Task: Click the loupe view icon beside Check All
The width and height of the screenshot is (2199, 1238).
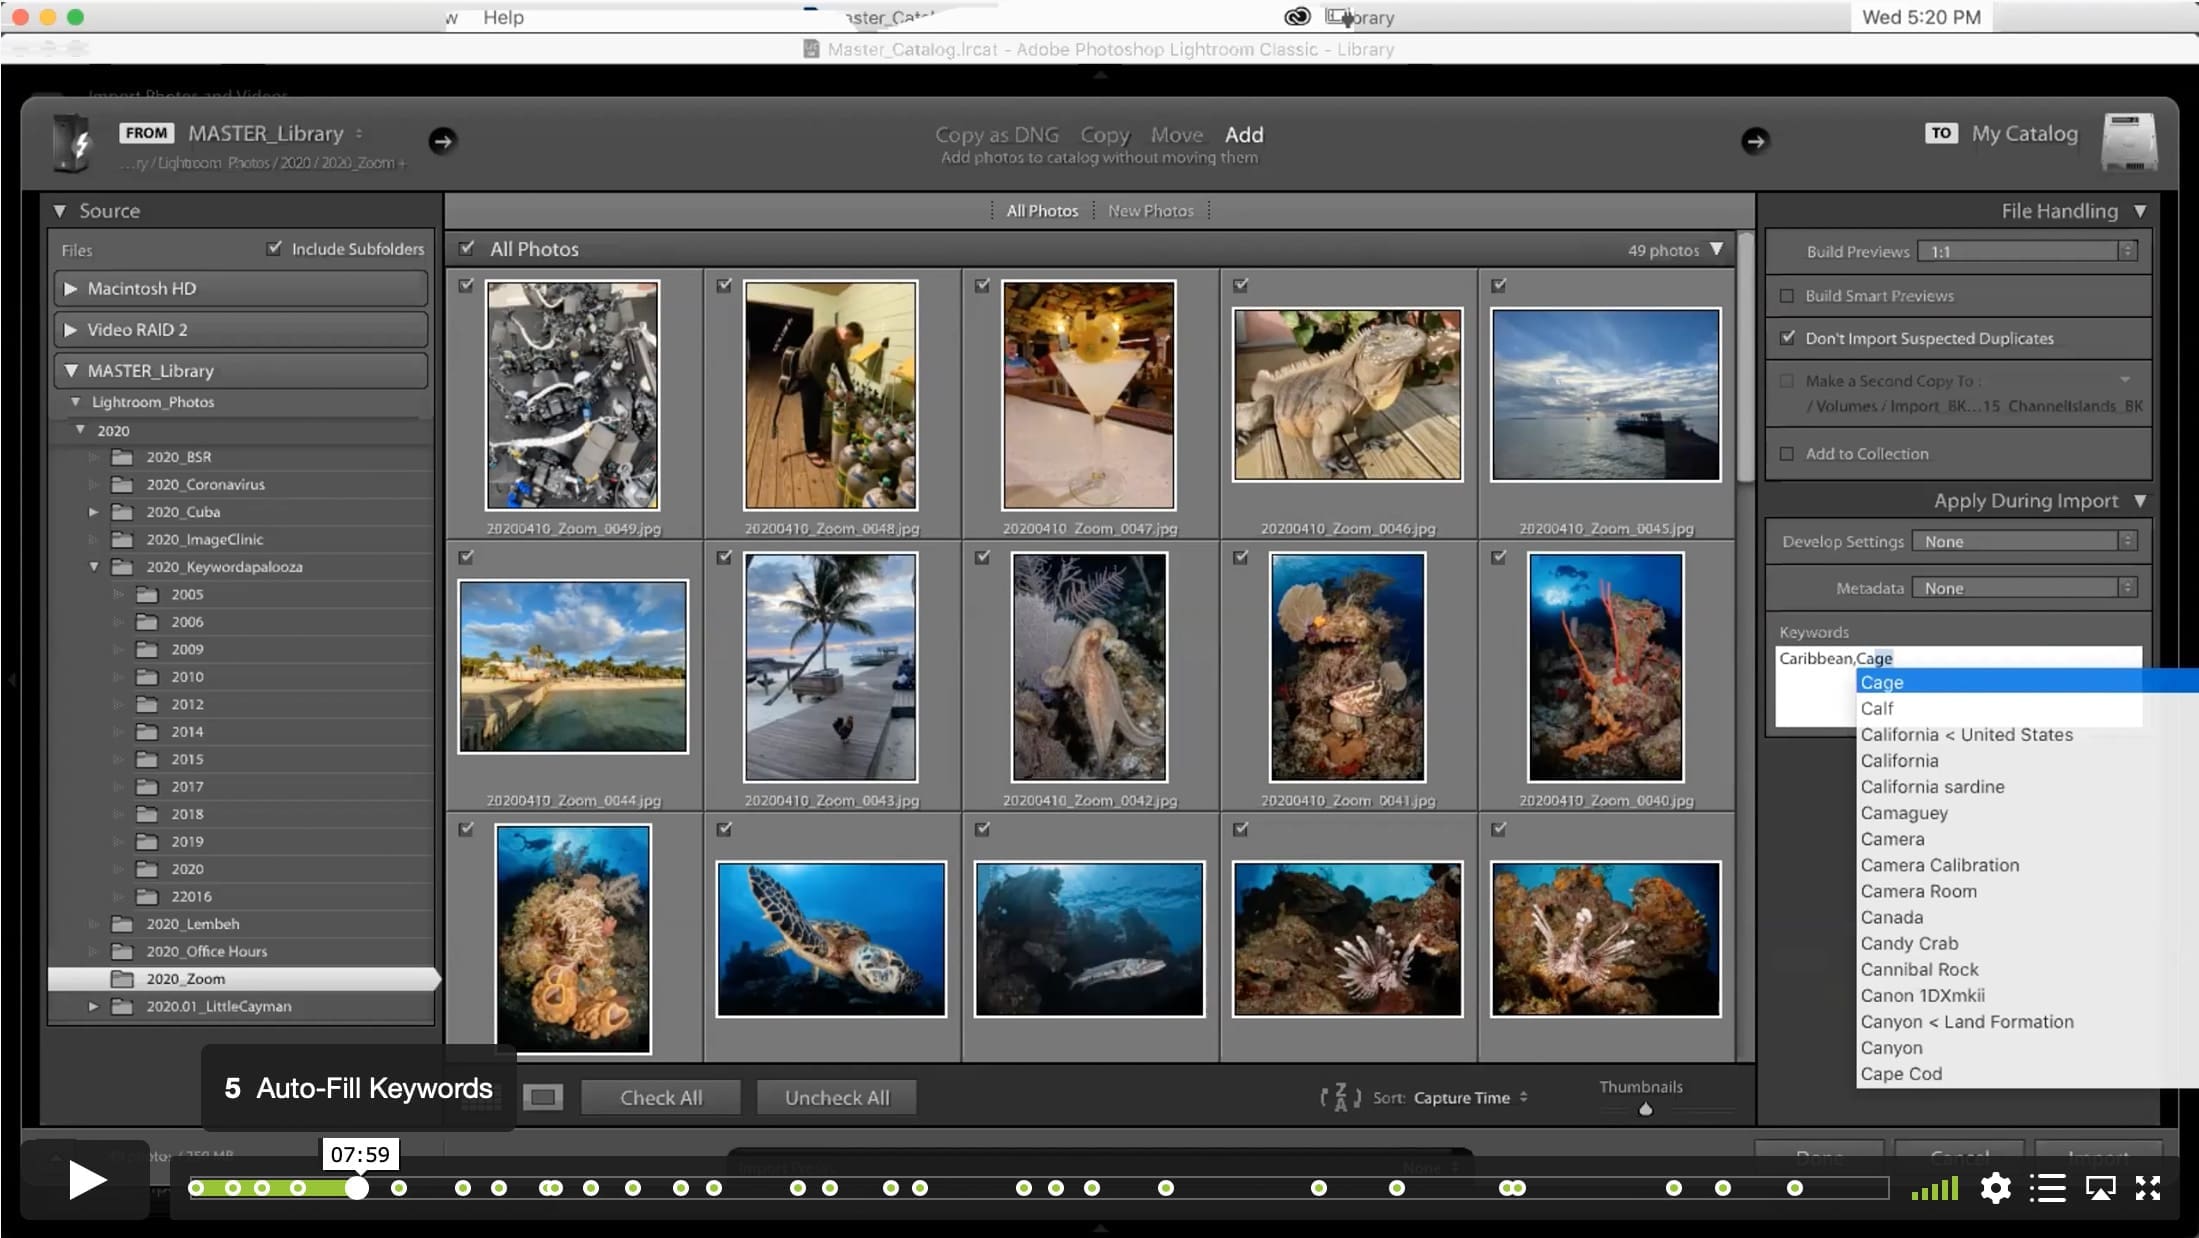Action: [543, 1098]
